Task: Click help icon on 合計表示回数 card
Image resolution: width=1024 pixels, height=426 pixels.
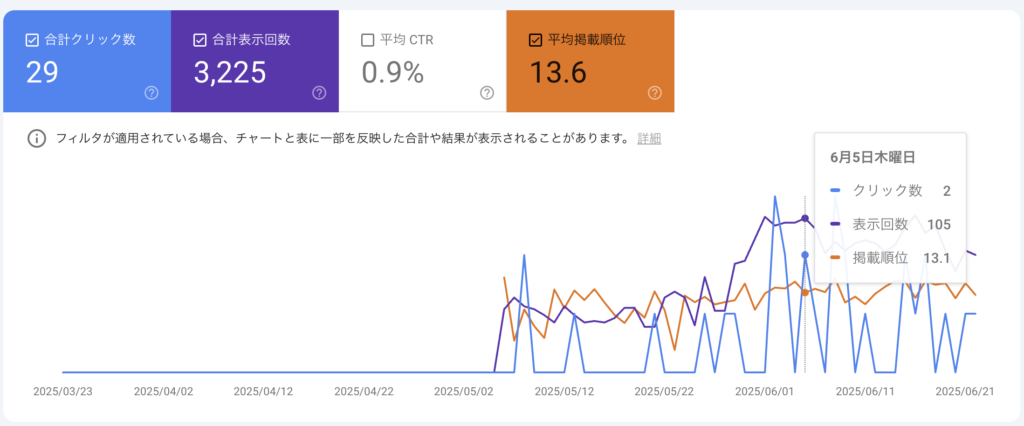Action: tap(319, 93)
